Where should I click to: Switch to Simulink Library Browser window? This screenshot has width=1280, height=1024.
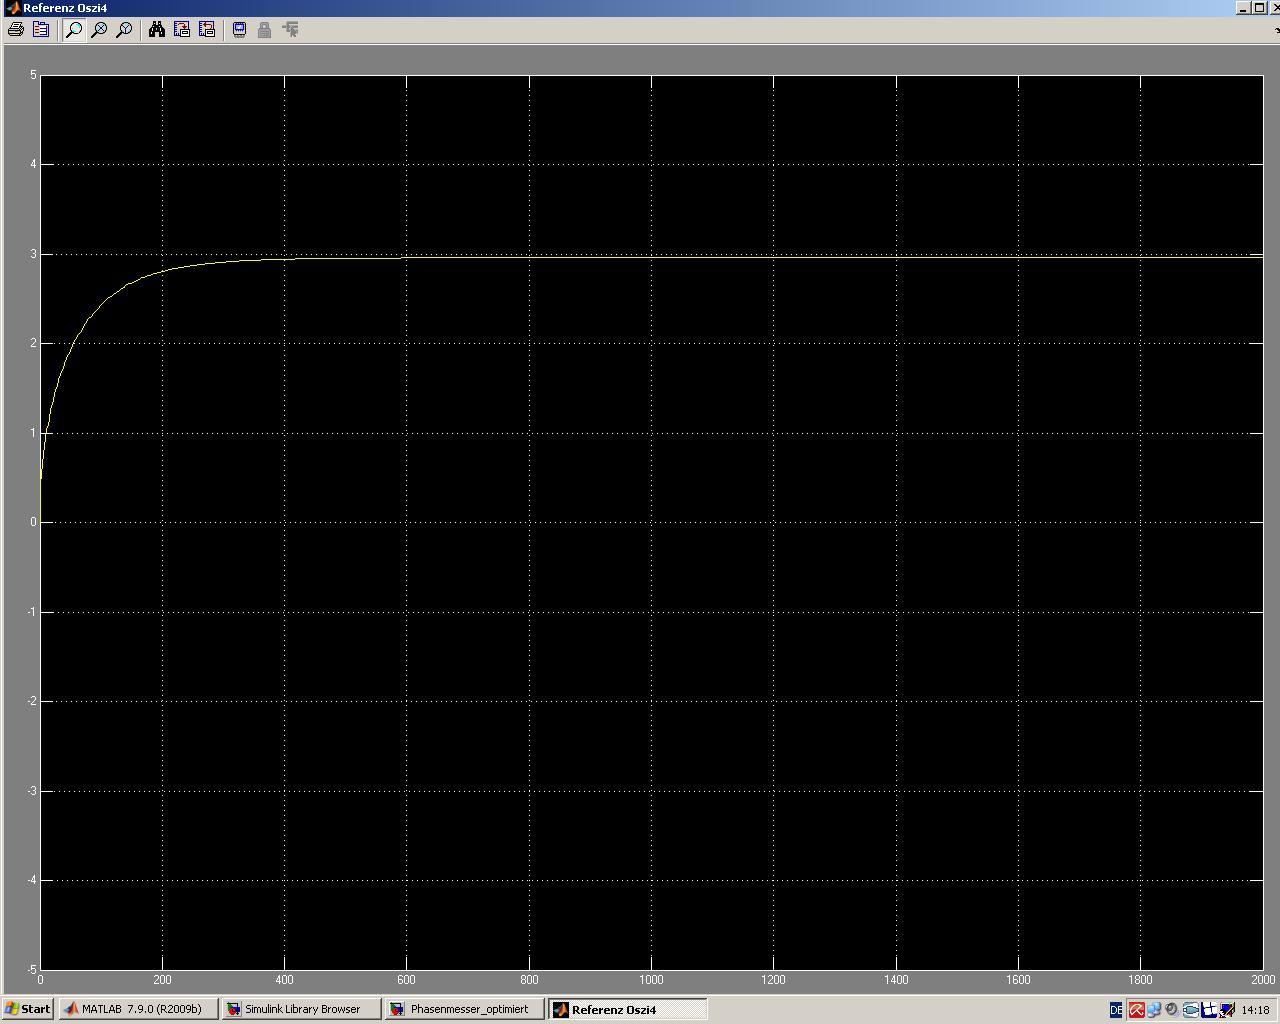pyautogui.click(x=300, y=1009)
